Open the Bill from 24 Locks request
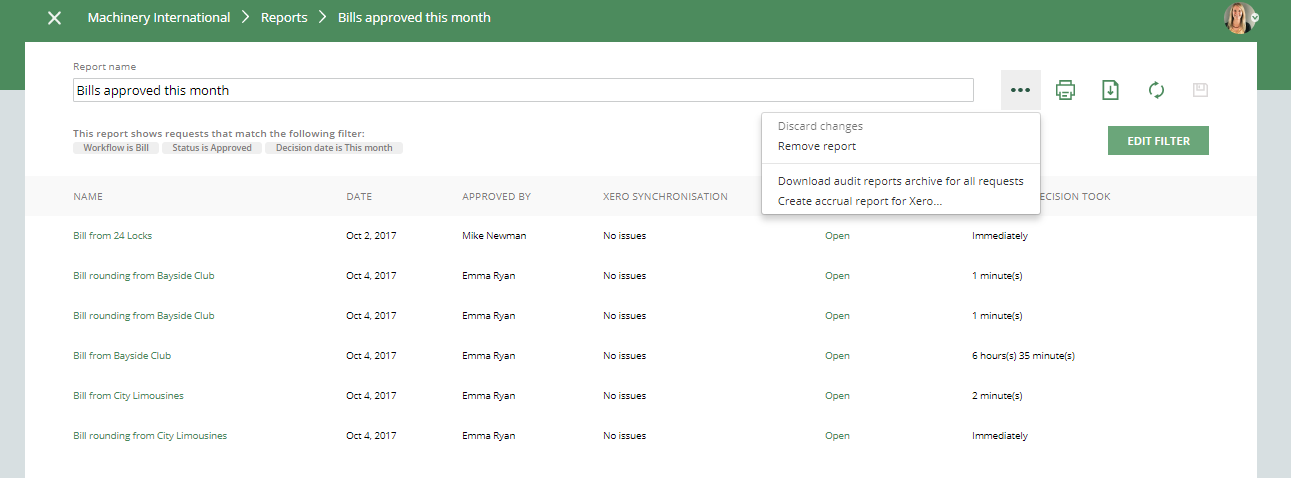1291x478 pixels. [x=113, y=236]
